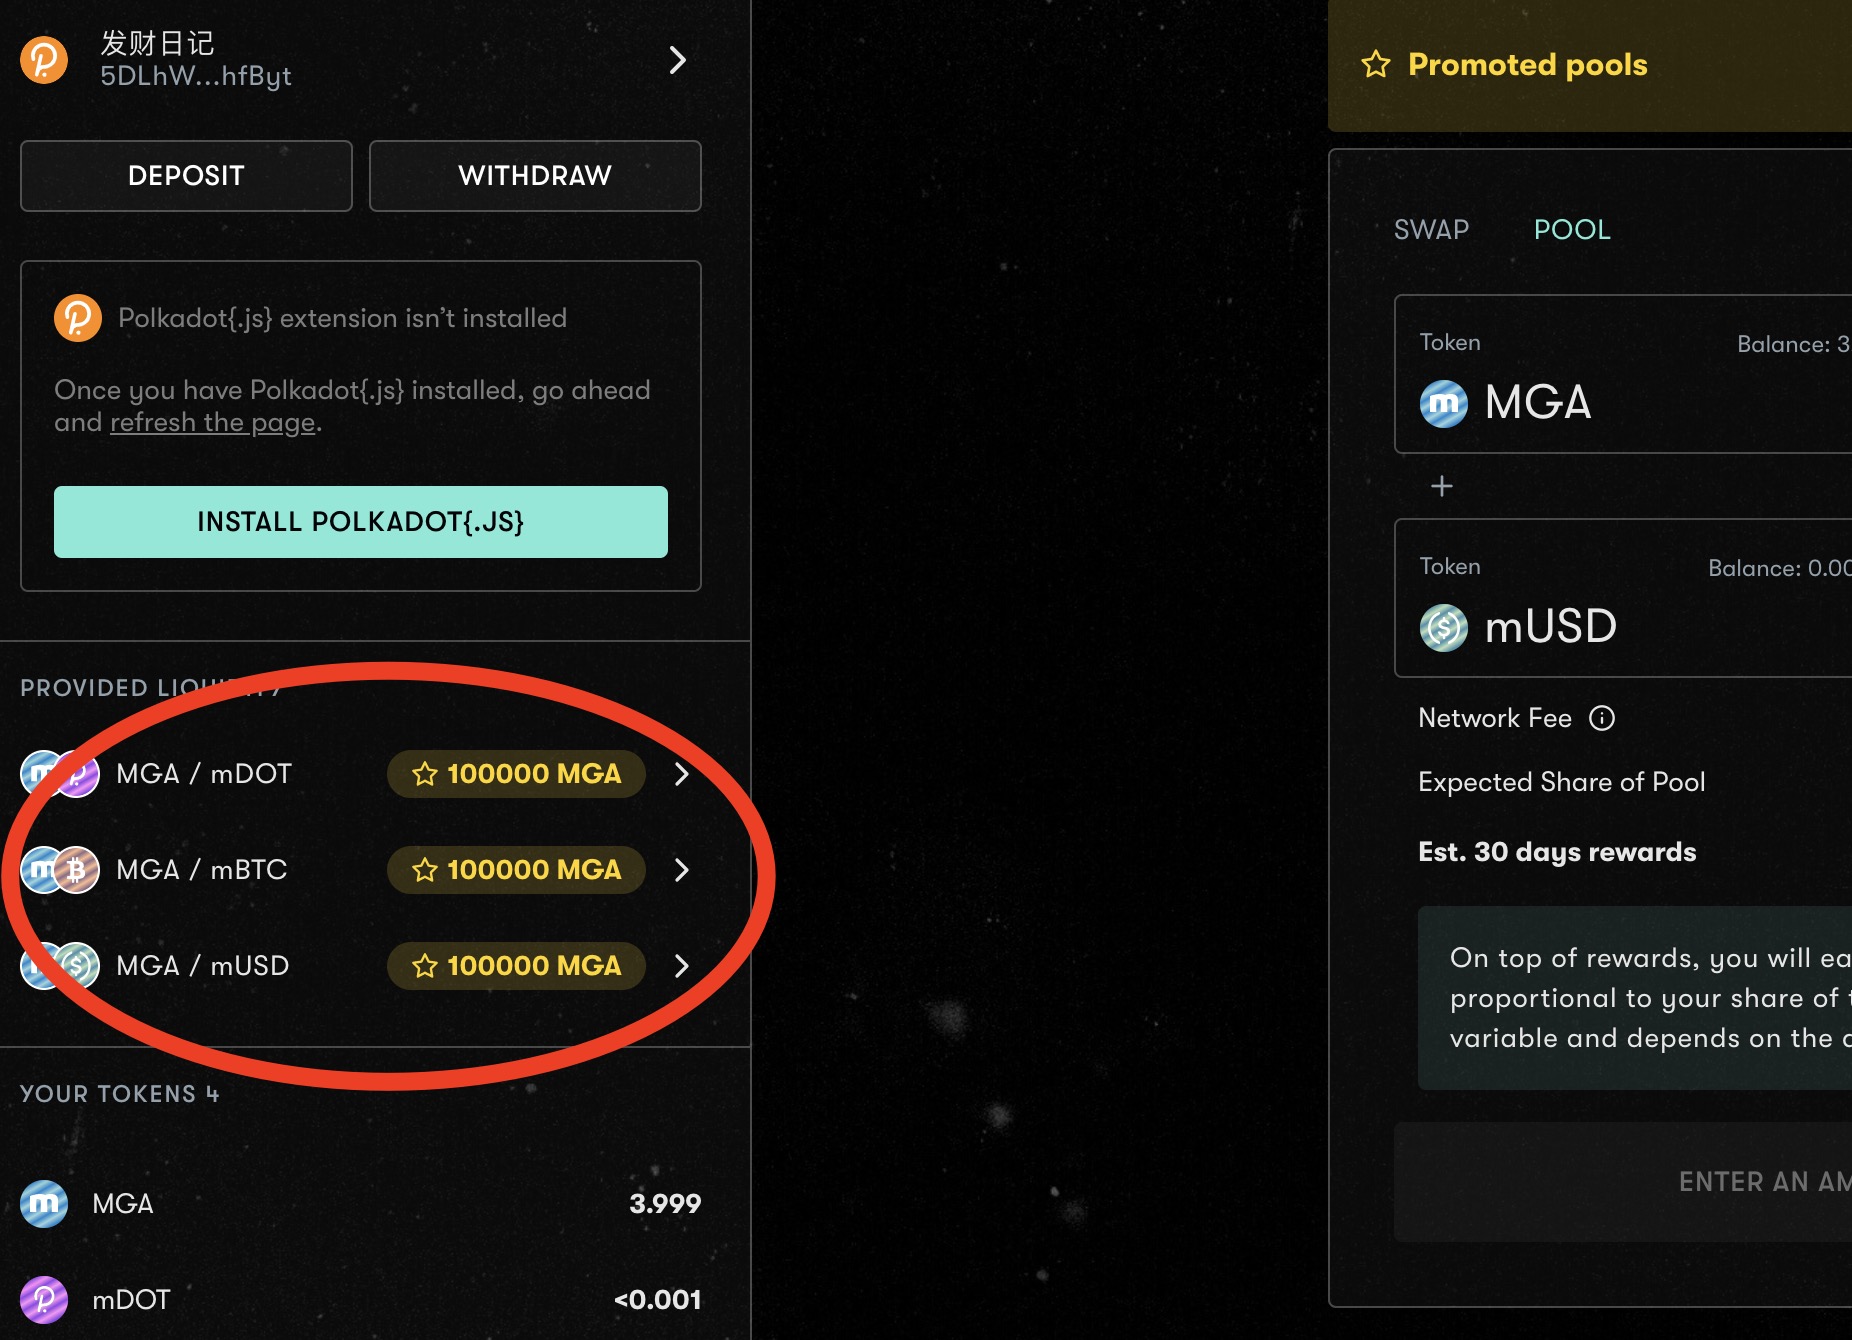Screen dimensions: 1852x1340
Task: Switch to the SWAP tab
Action: tap(1431, 230)
